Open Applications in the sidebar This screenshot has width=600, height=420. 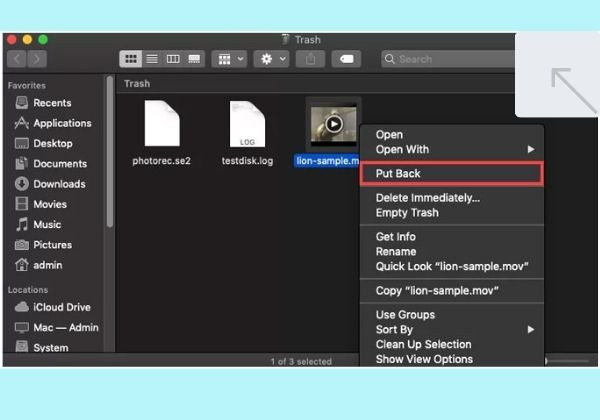click(x=53, y=123)
